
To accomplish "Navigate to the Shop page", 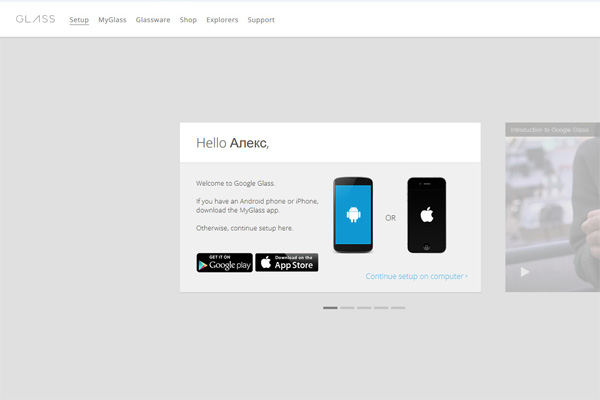I will pos(188,20).
